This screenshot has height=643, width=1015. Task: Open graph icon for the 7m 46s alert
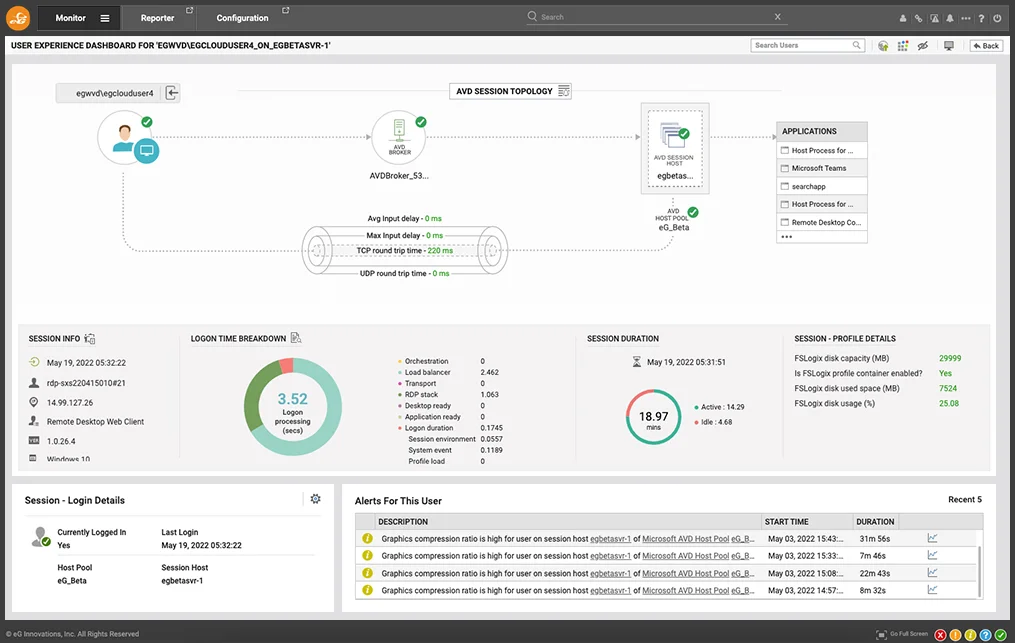[932, 555]
